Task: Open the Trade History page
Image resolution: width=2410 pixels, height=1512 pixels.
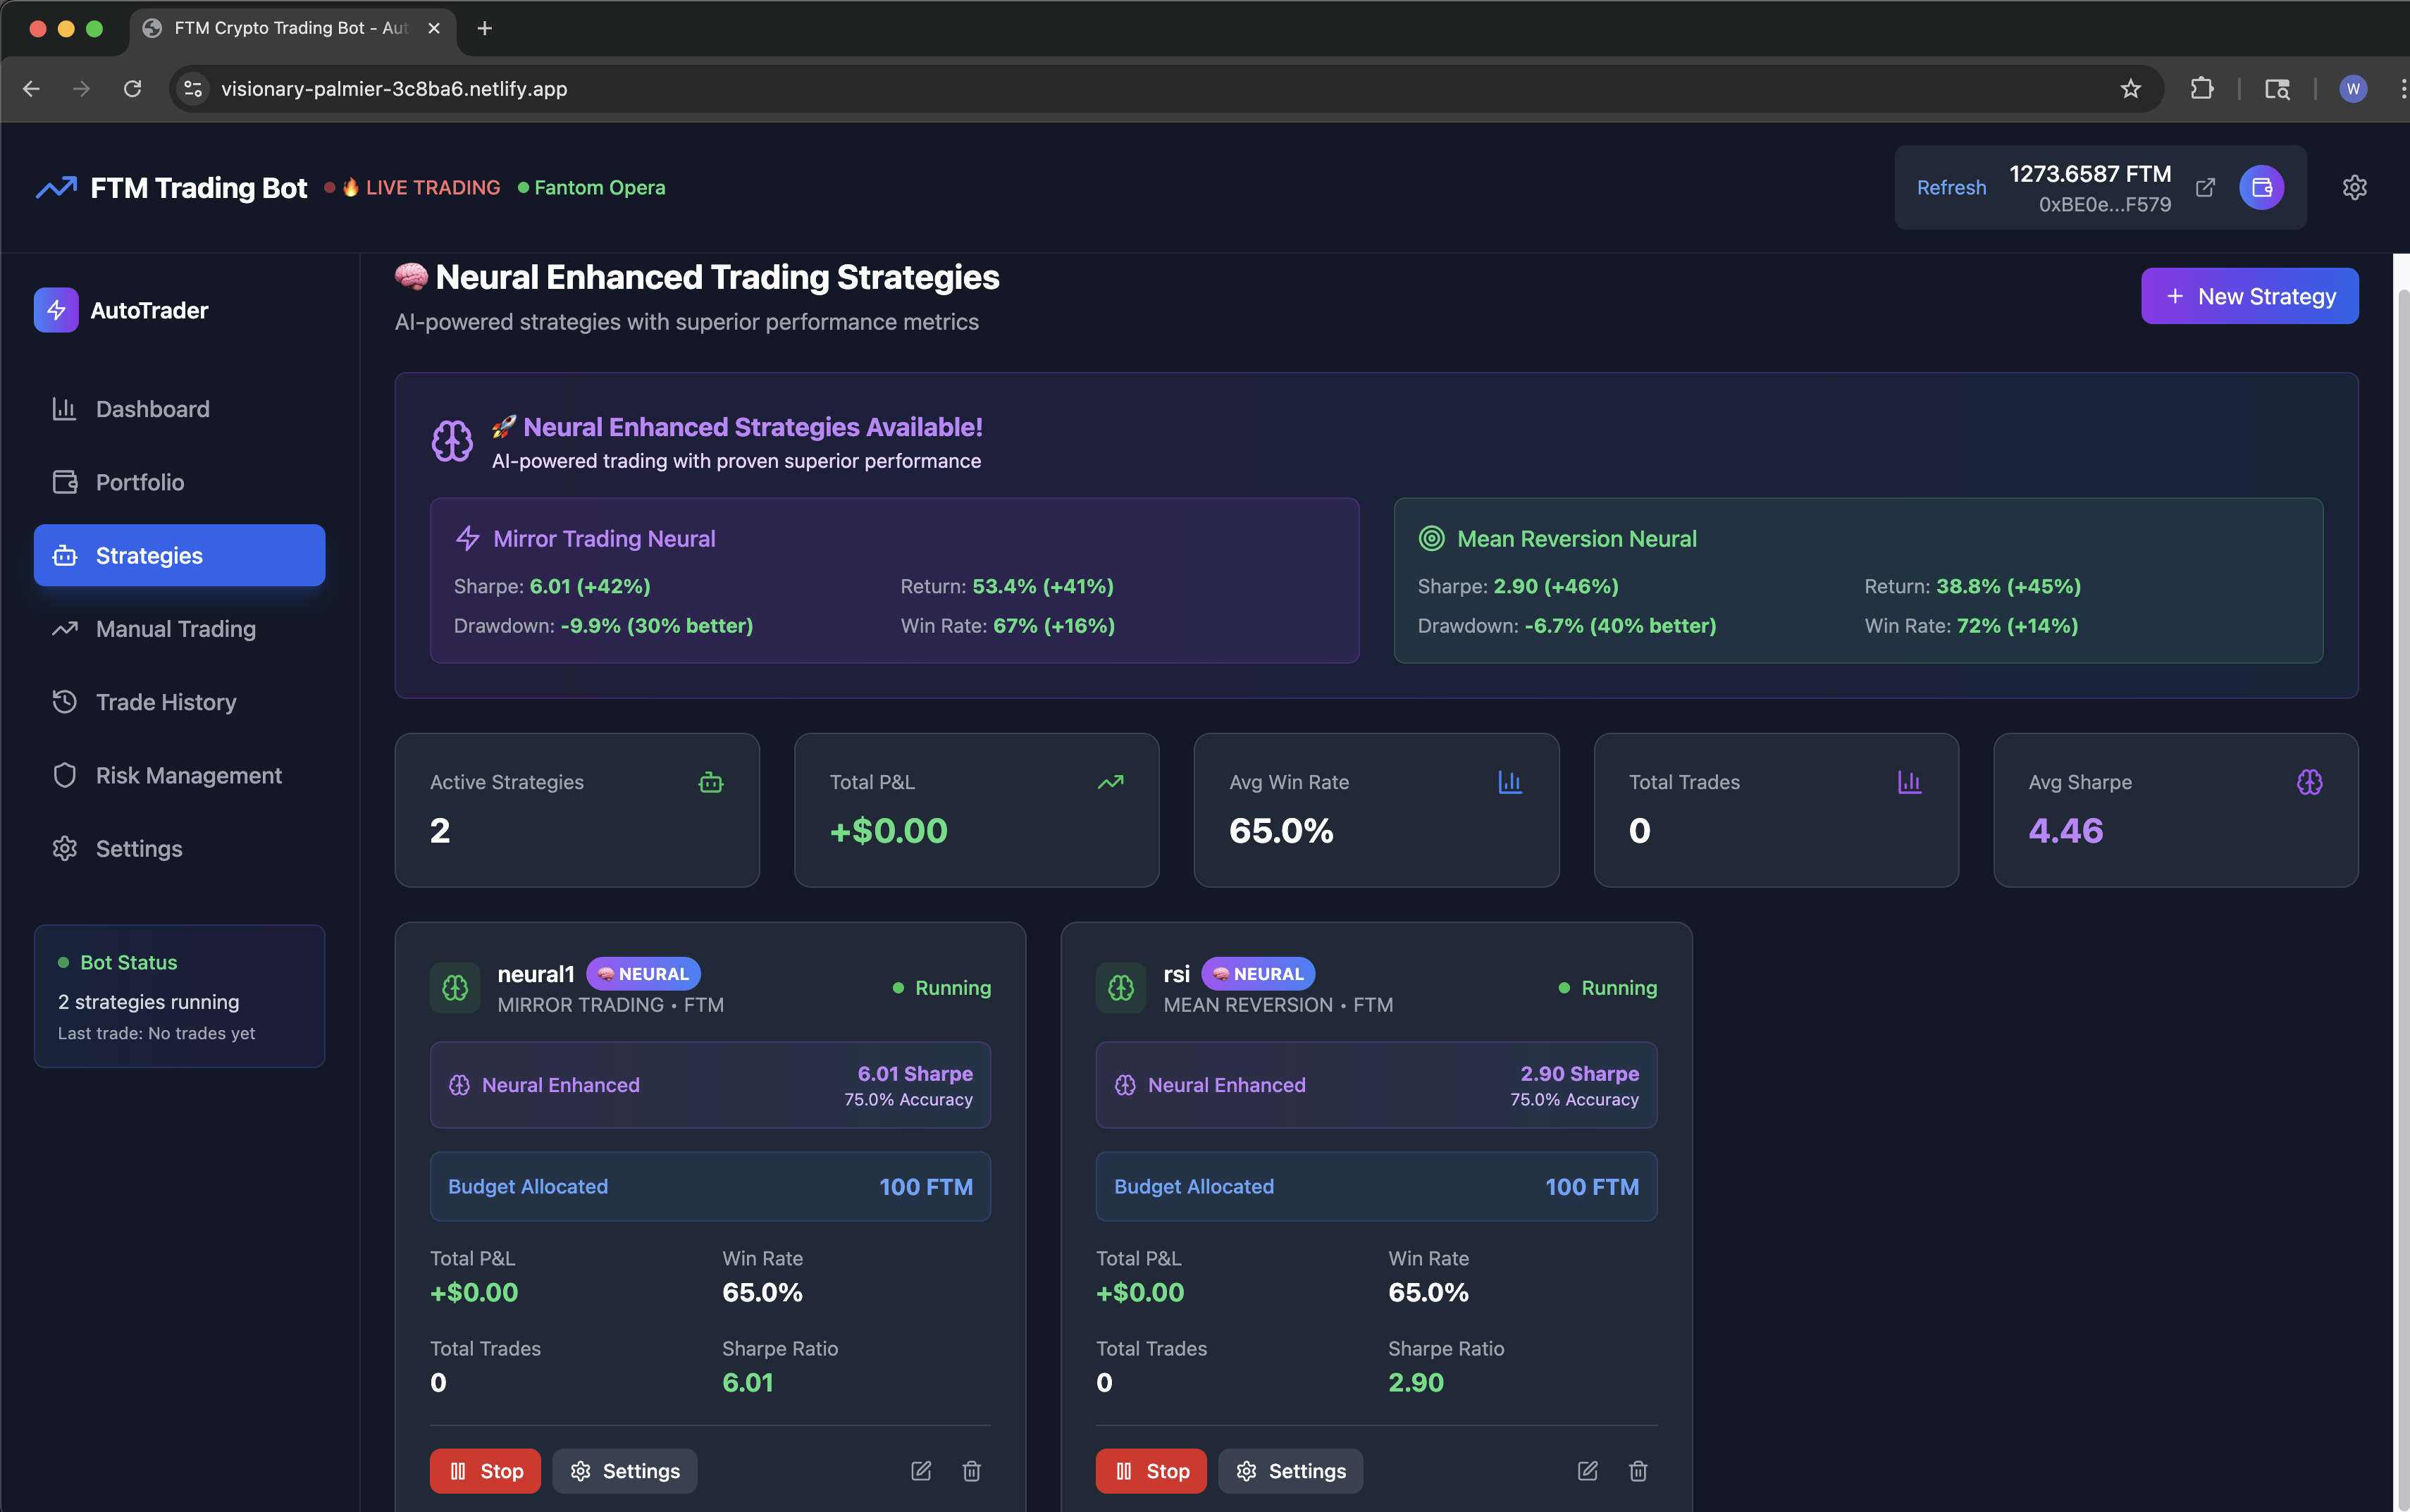Action: [166, 702]
